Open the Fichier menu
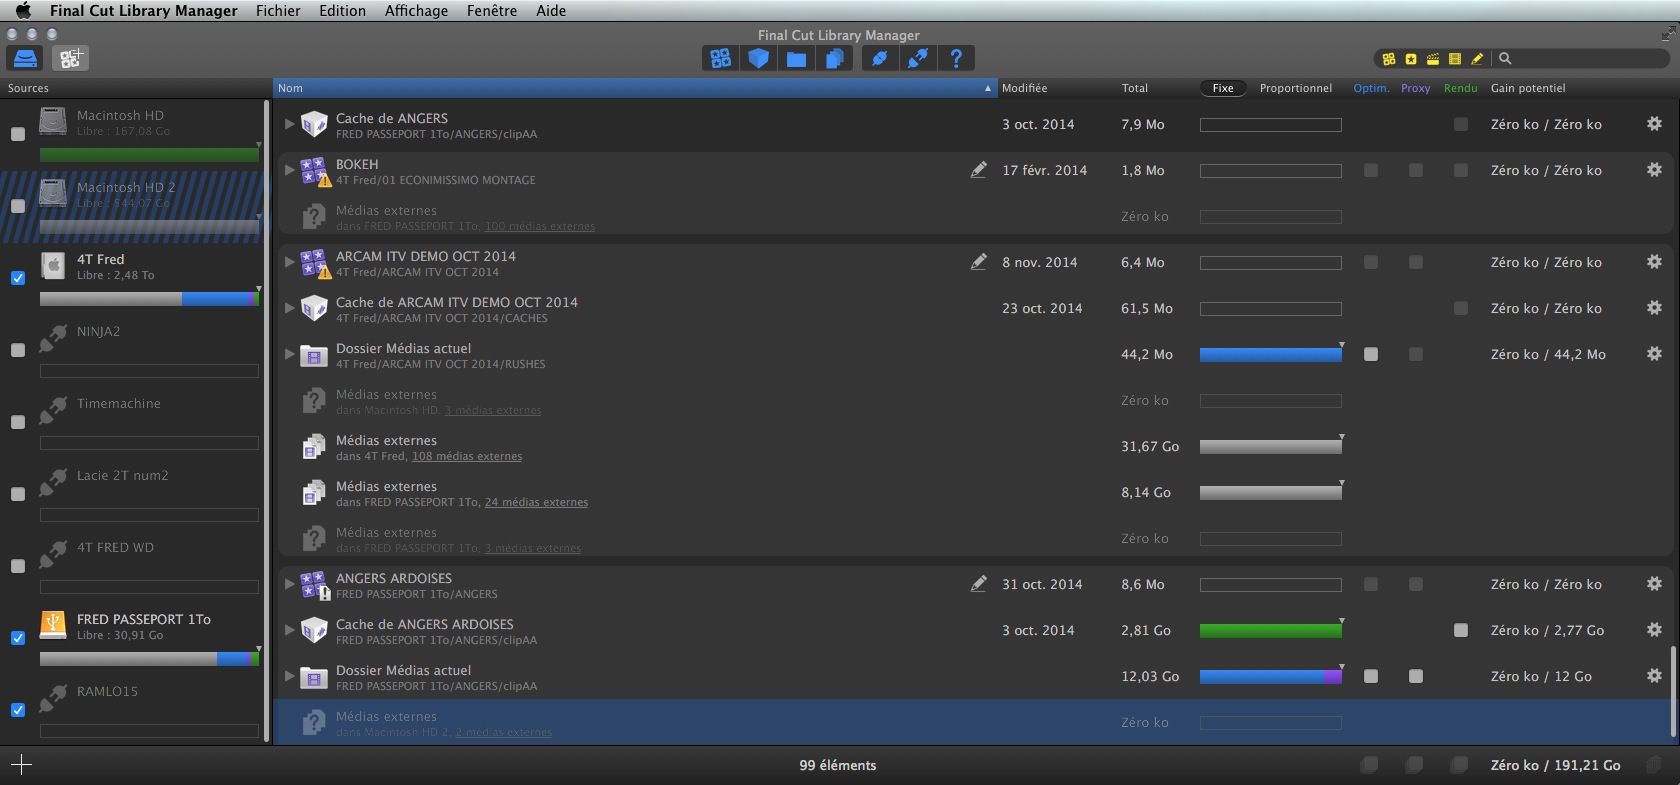The height and width of the screenshot is (785, 1680). (278, 11)
